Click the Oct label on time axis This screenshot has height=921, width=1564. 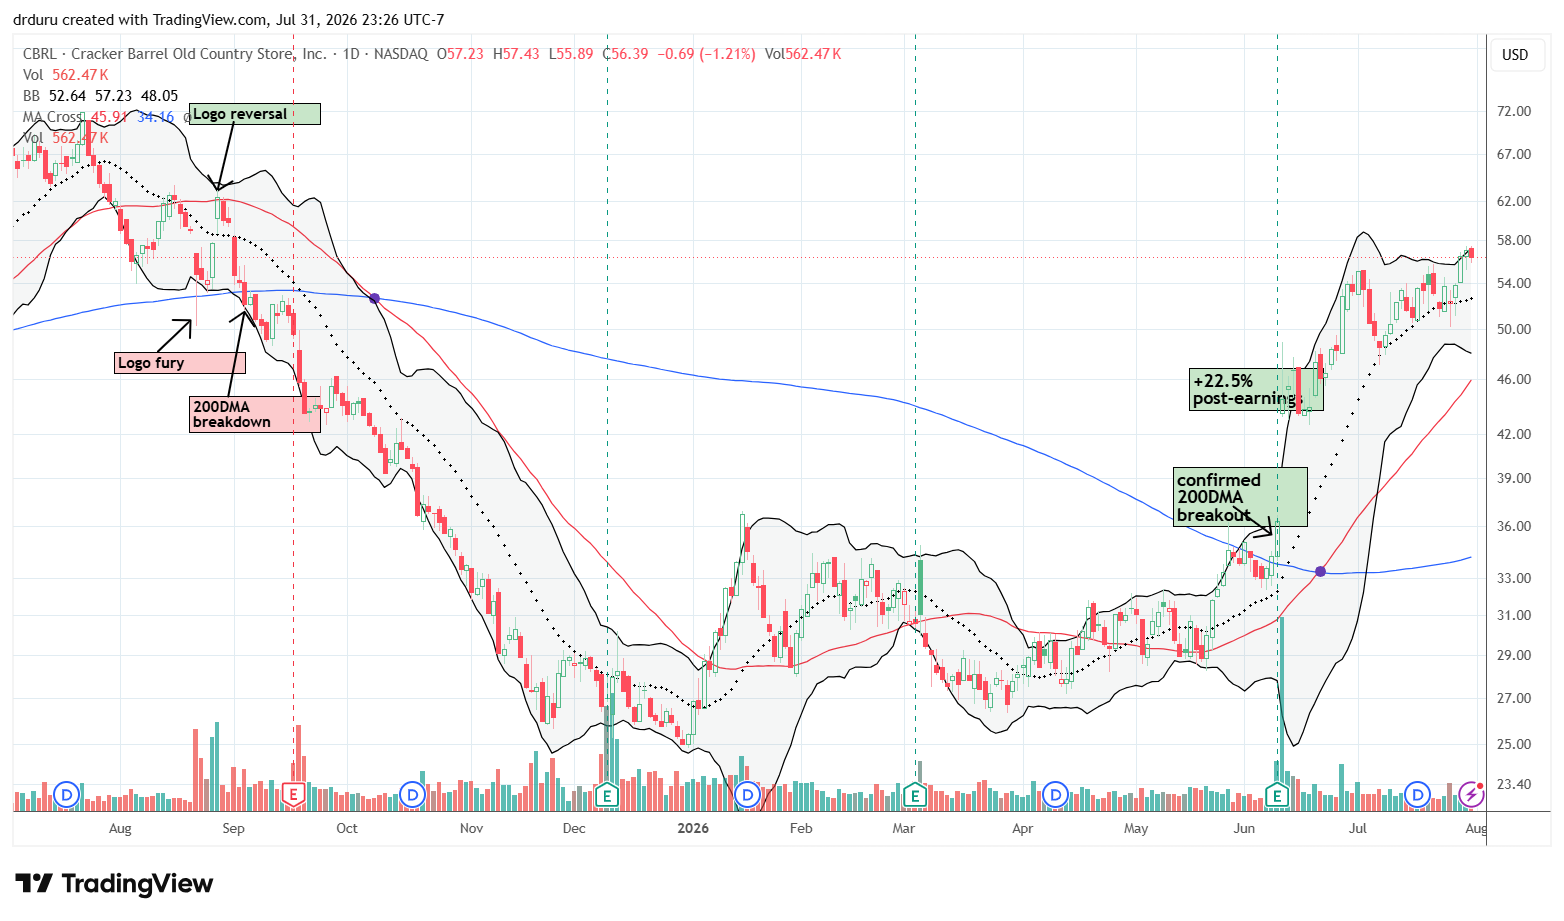(x=347, y=828)
